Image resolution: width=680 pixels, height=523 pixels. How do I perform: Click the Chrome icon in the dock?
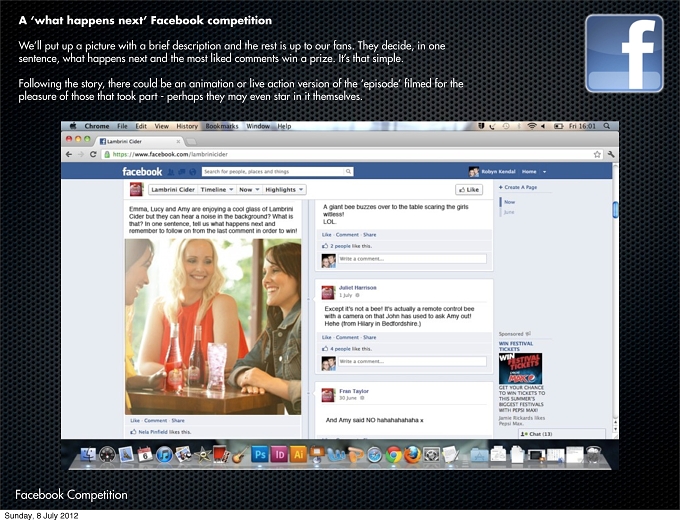[x=393, y=455]
